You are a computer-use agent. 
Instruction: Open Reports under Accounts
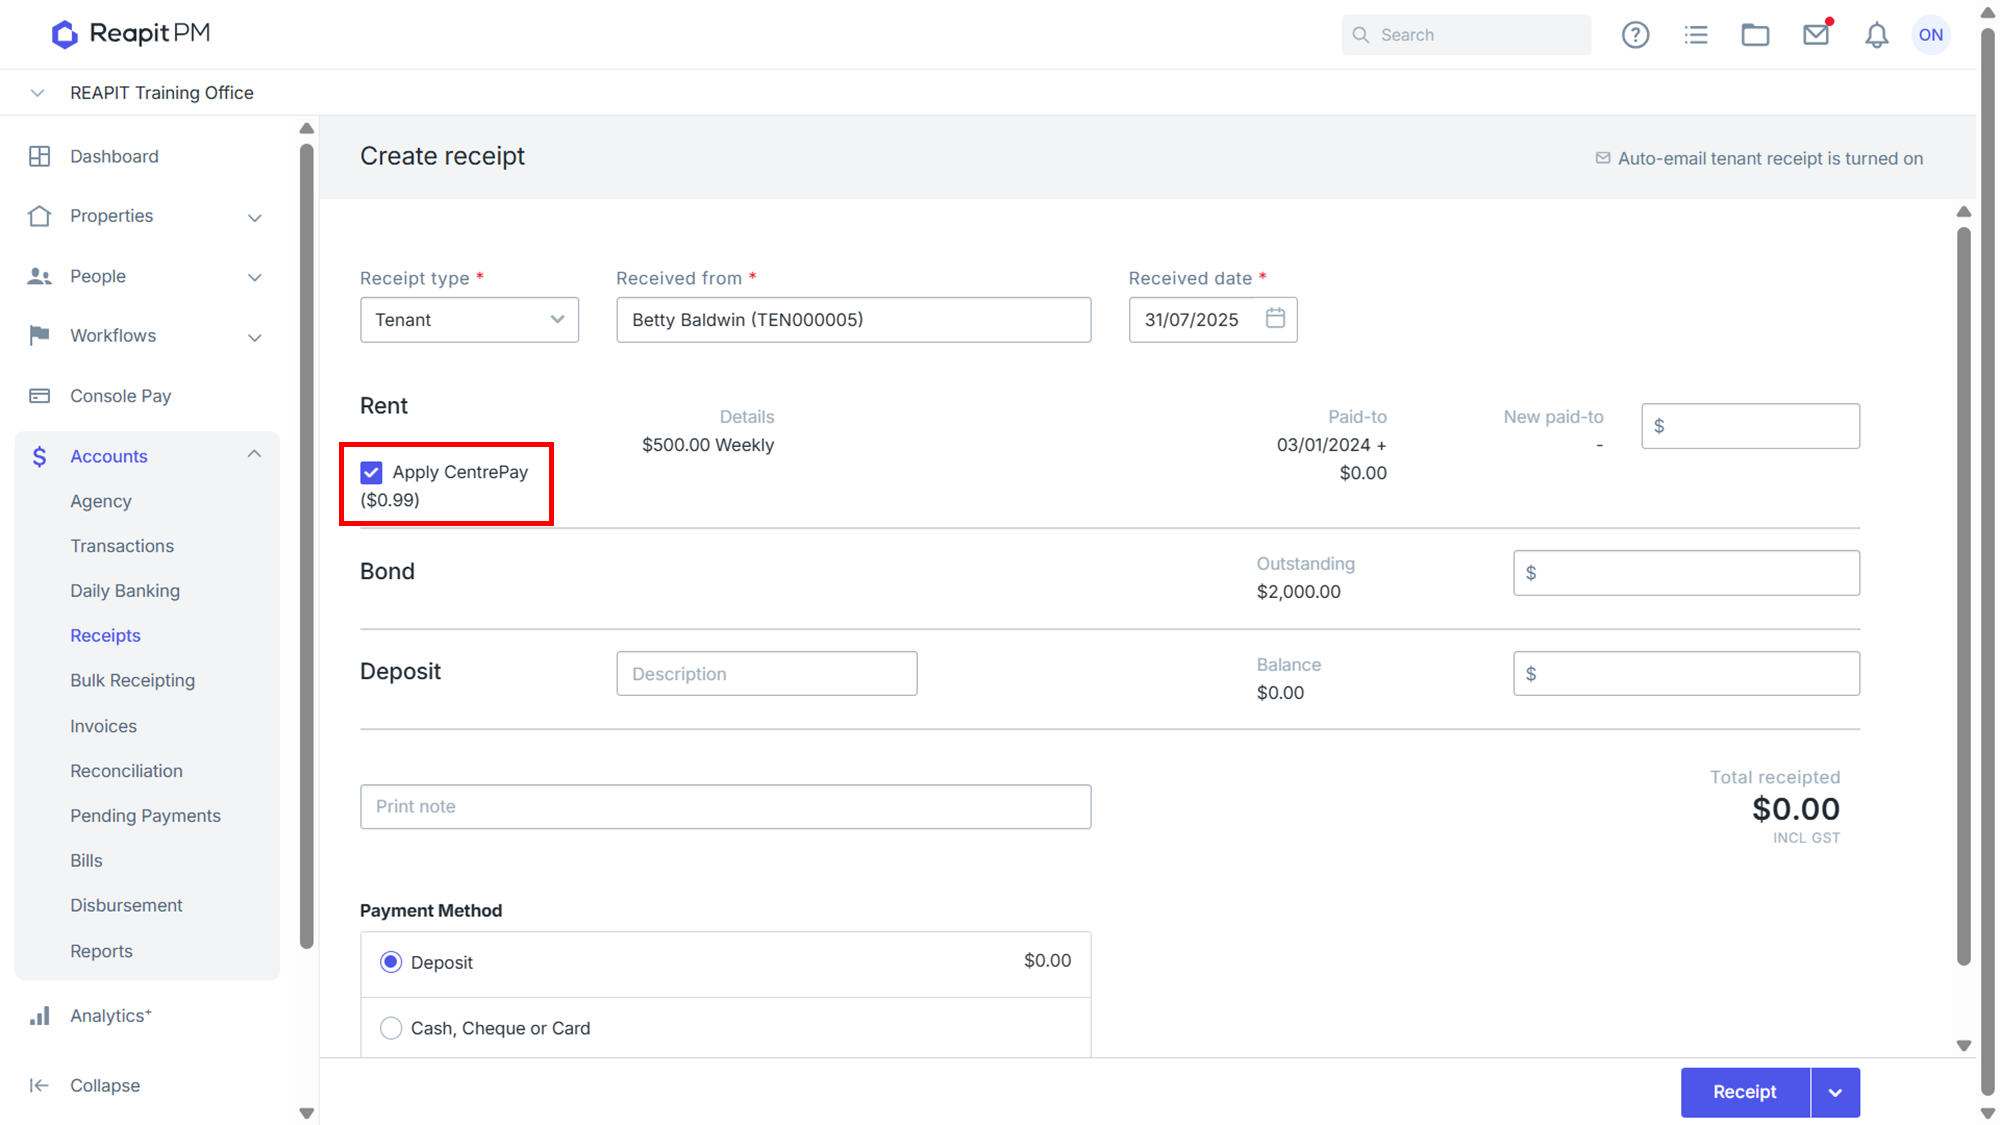tap(101, 951)
